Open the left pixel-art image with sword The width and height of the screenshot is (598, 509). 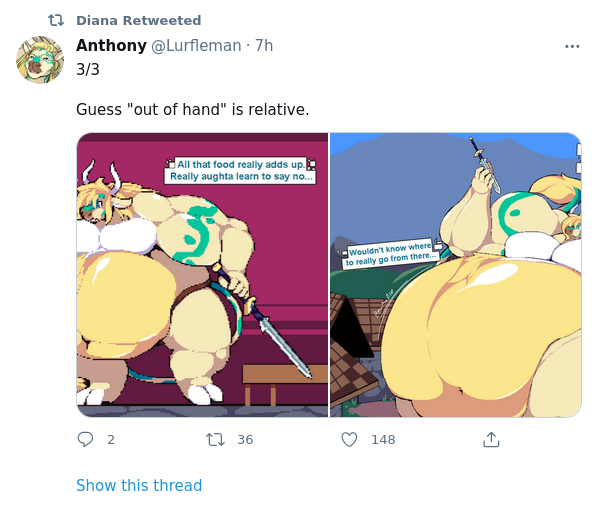click(202, 275)
